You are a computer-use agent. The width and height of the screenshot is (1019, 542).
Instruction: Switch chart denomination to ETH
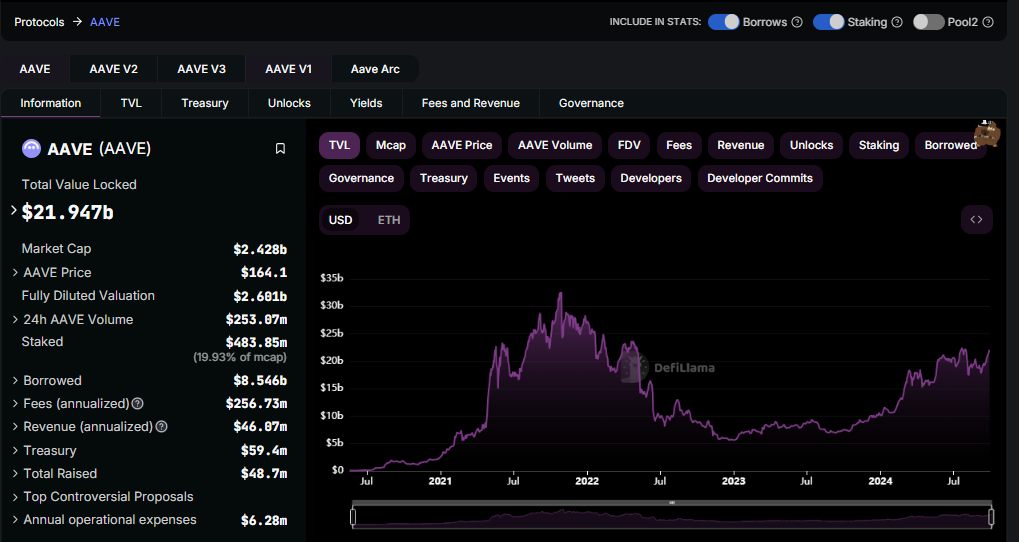coord(389,220)
